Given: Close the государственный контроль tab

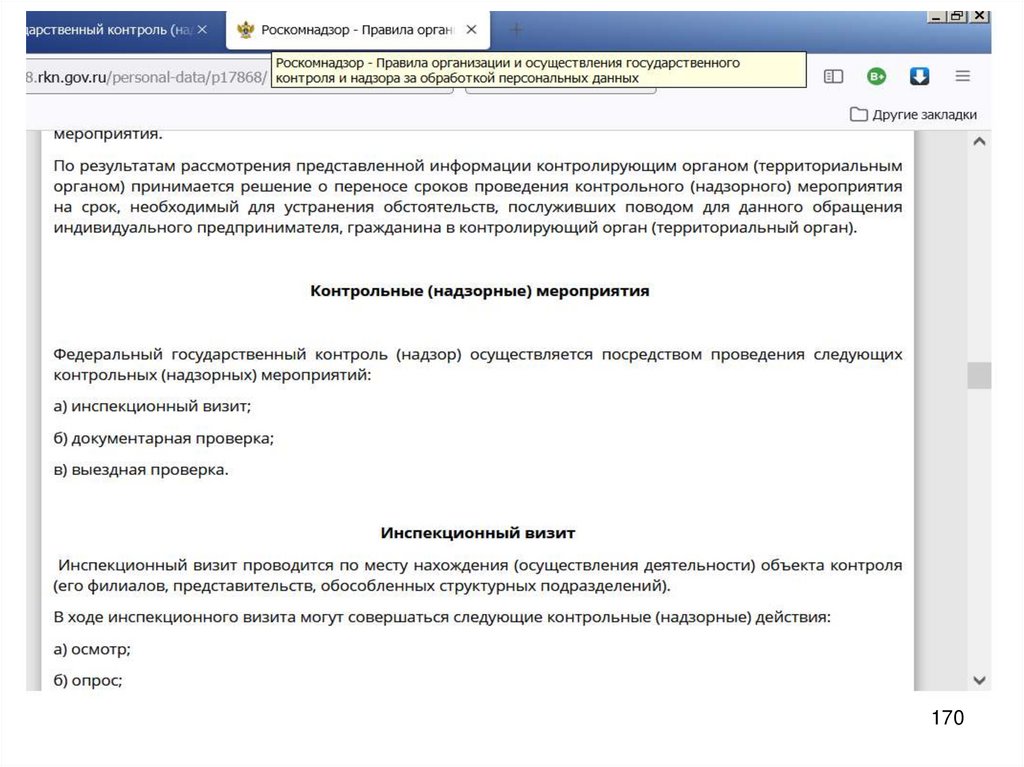Looking at the screenshot, I should pos(202,29).
